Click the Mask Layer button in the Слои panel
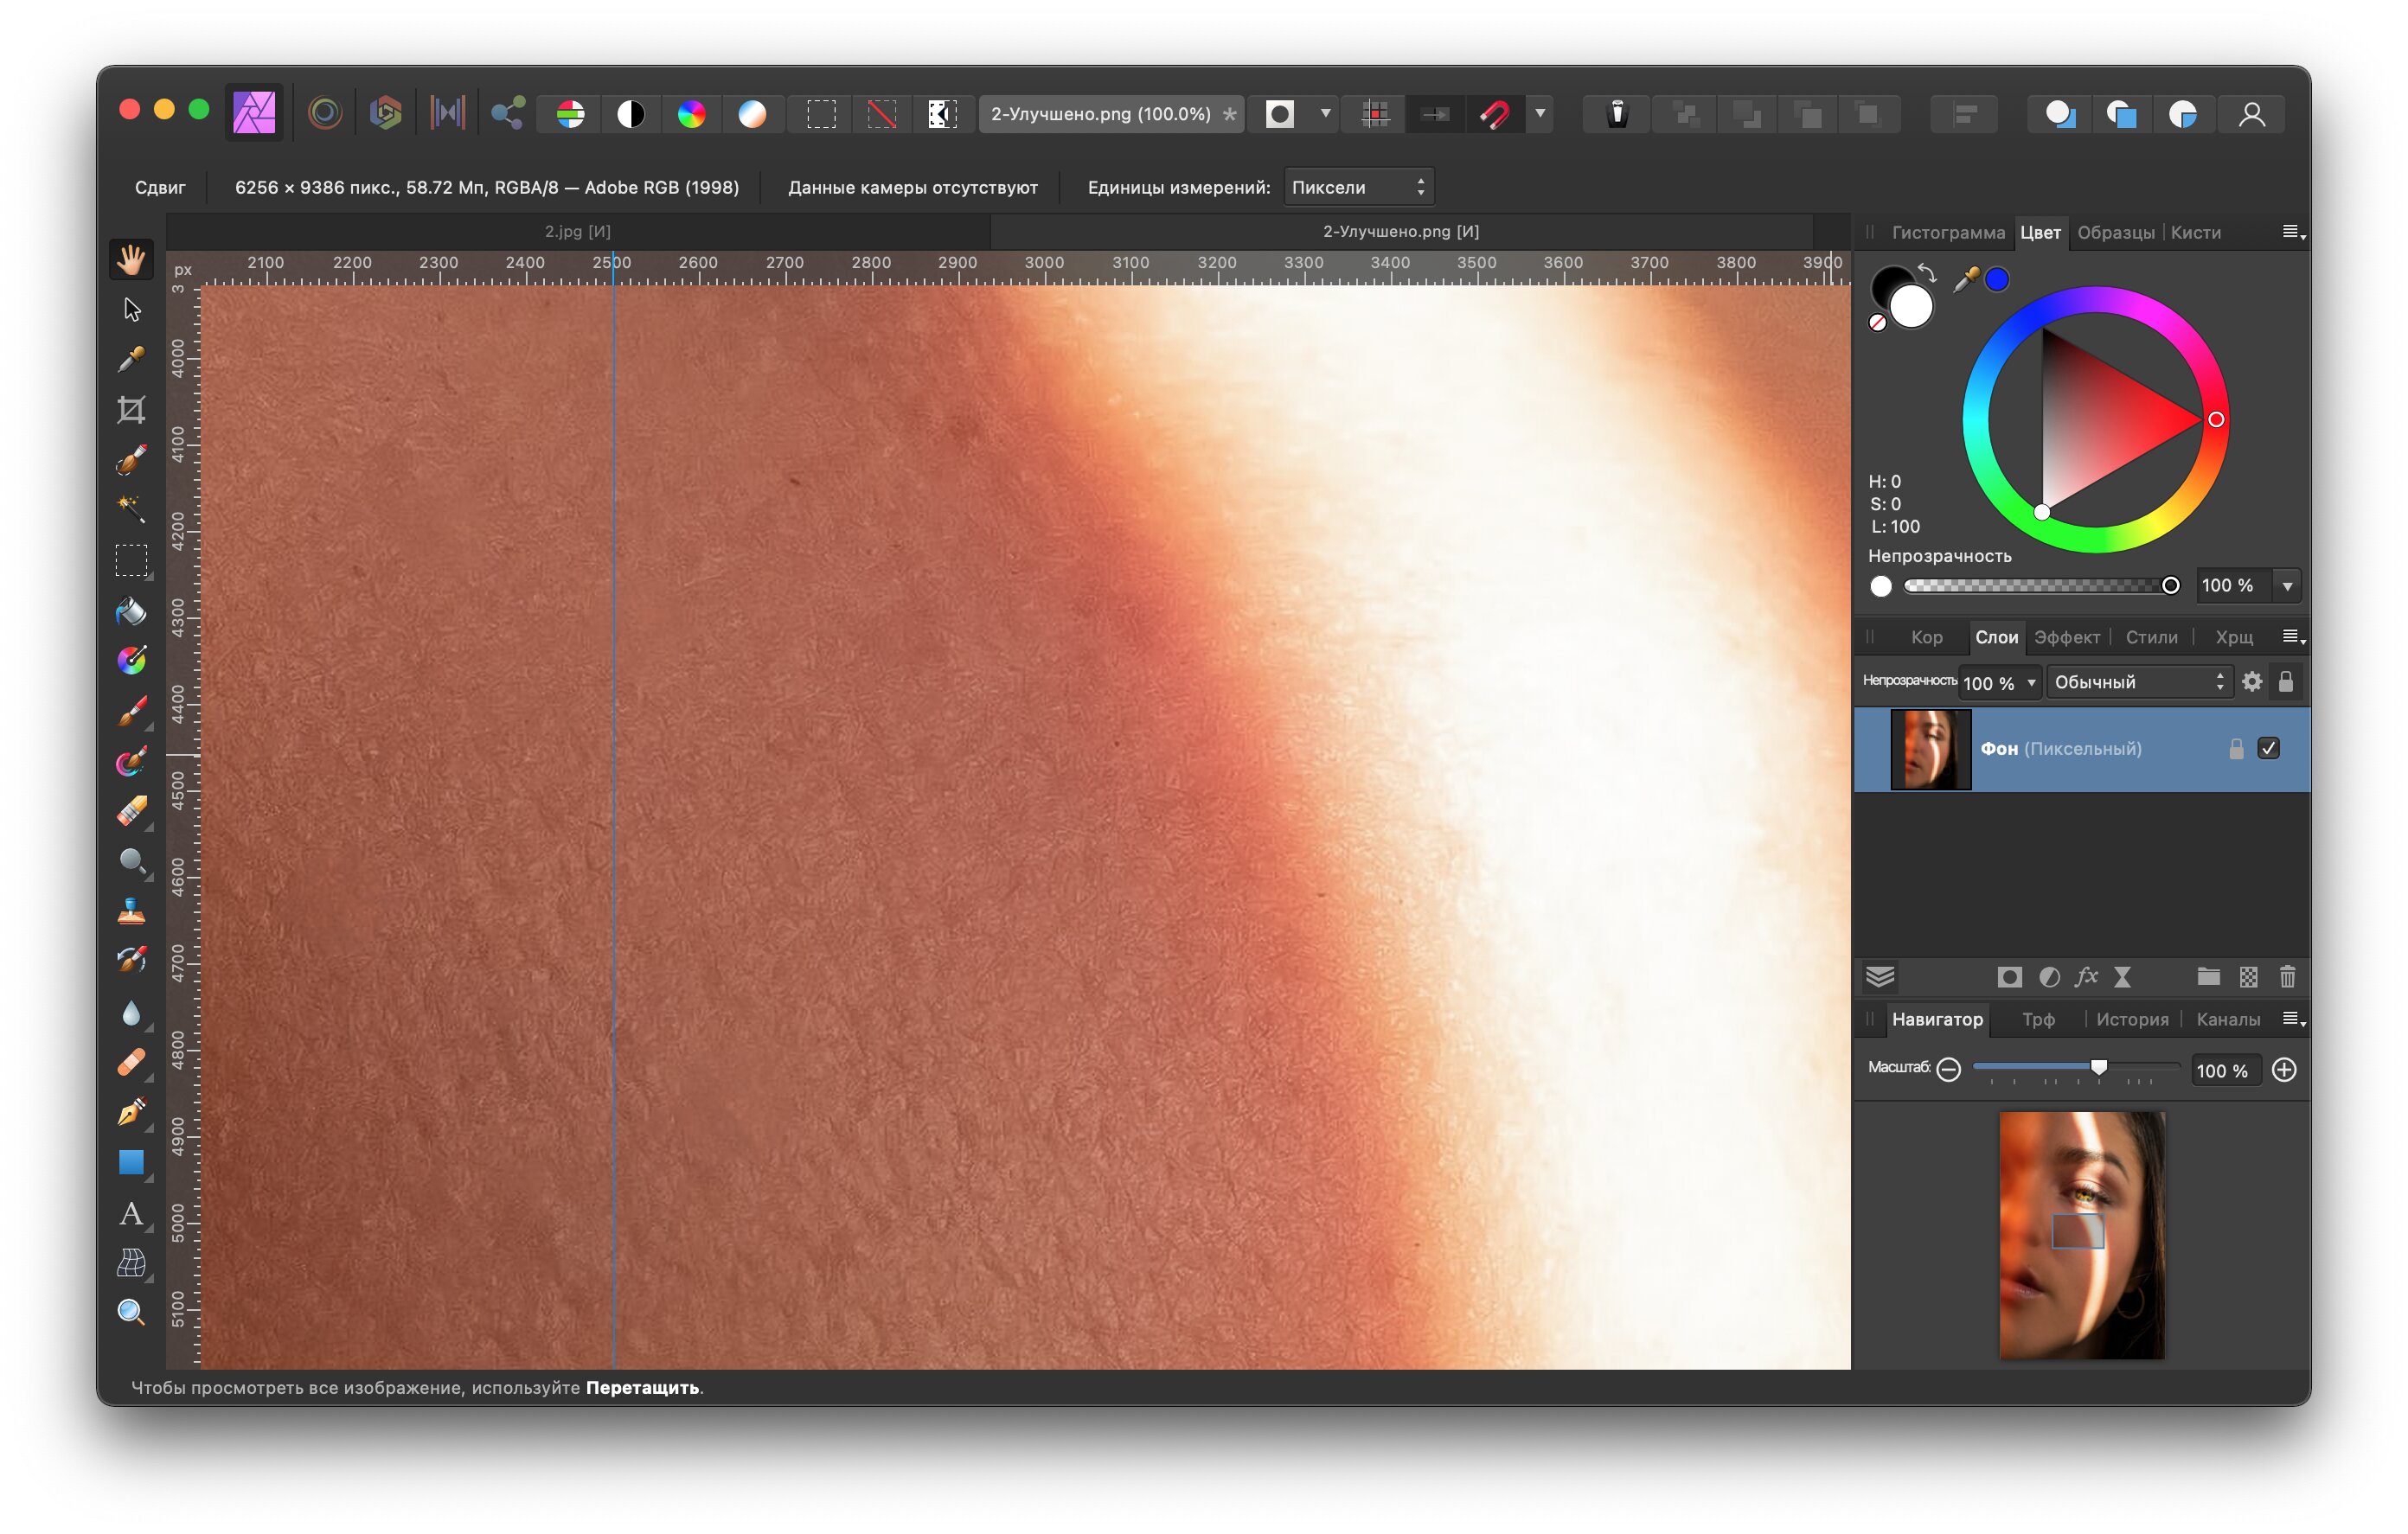Image resolution: width=2408 pixels, height=1534 pixels. (x=2009, y=977)
